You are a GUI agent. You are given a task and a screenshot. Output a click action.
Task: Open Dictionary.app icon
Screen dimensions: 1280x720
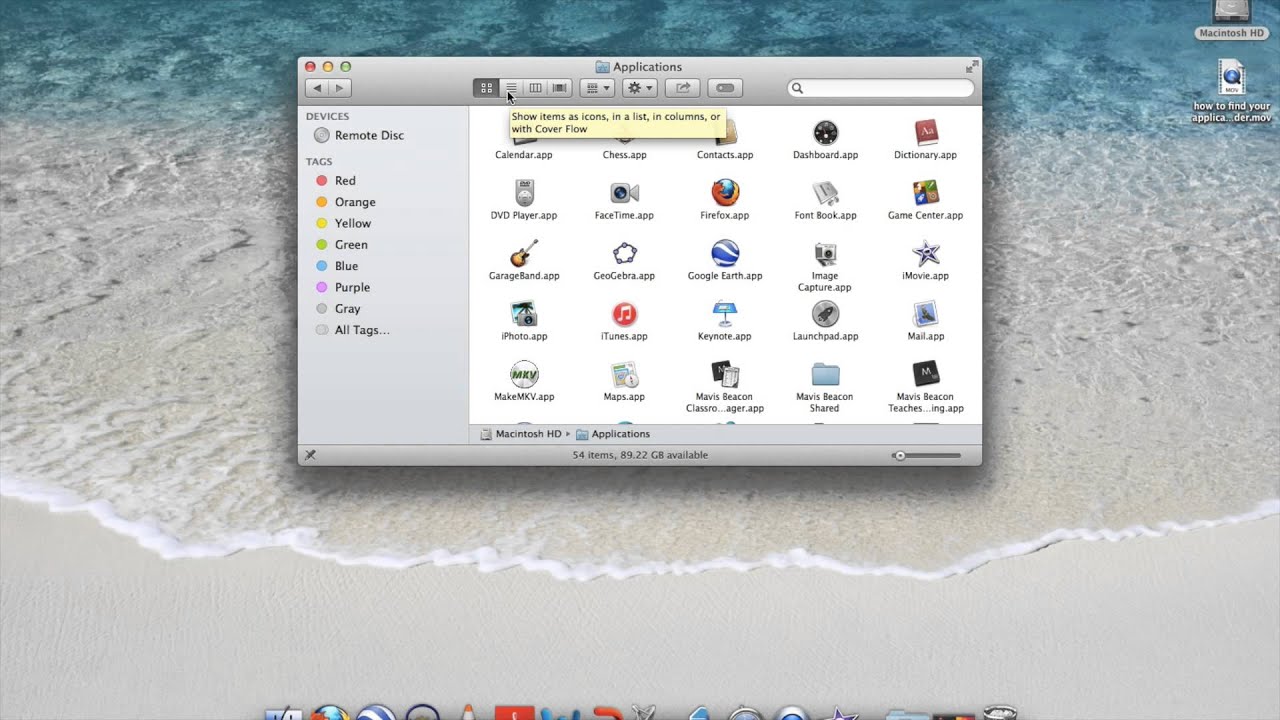click(x=926, y=133)
